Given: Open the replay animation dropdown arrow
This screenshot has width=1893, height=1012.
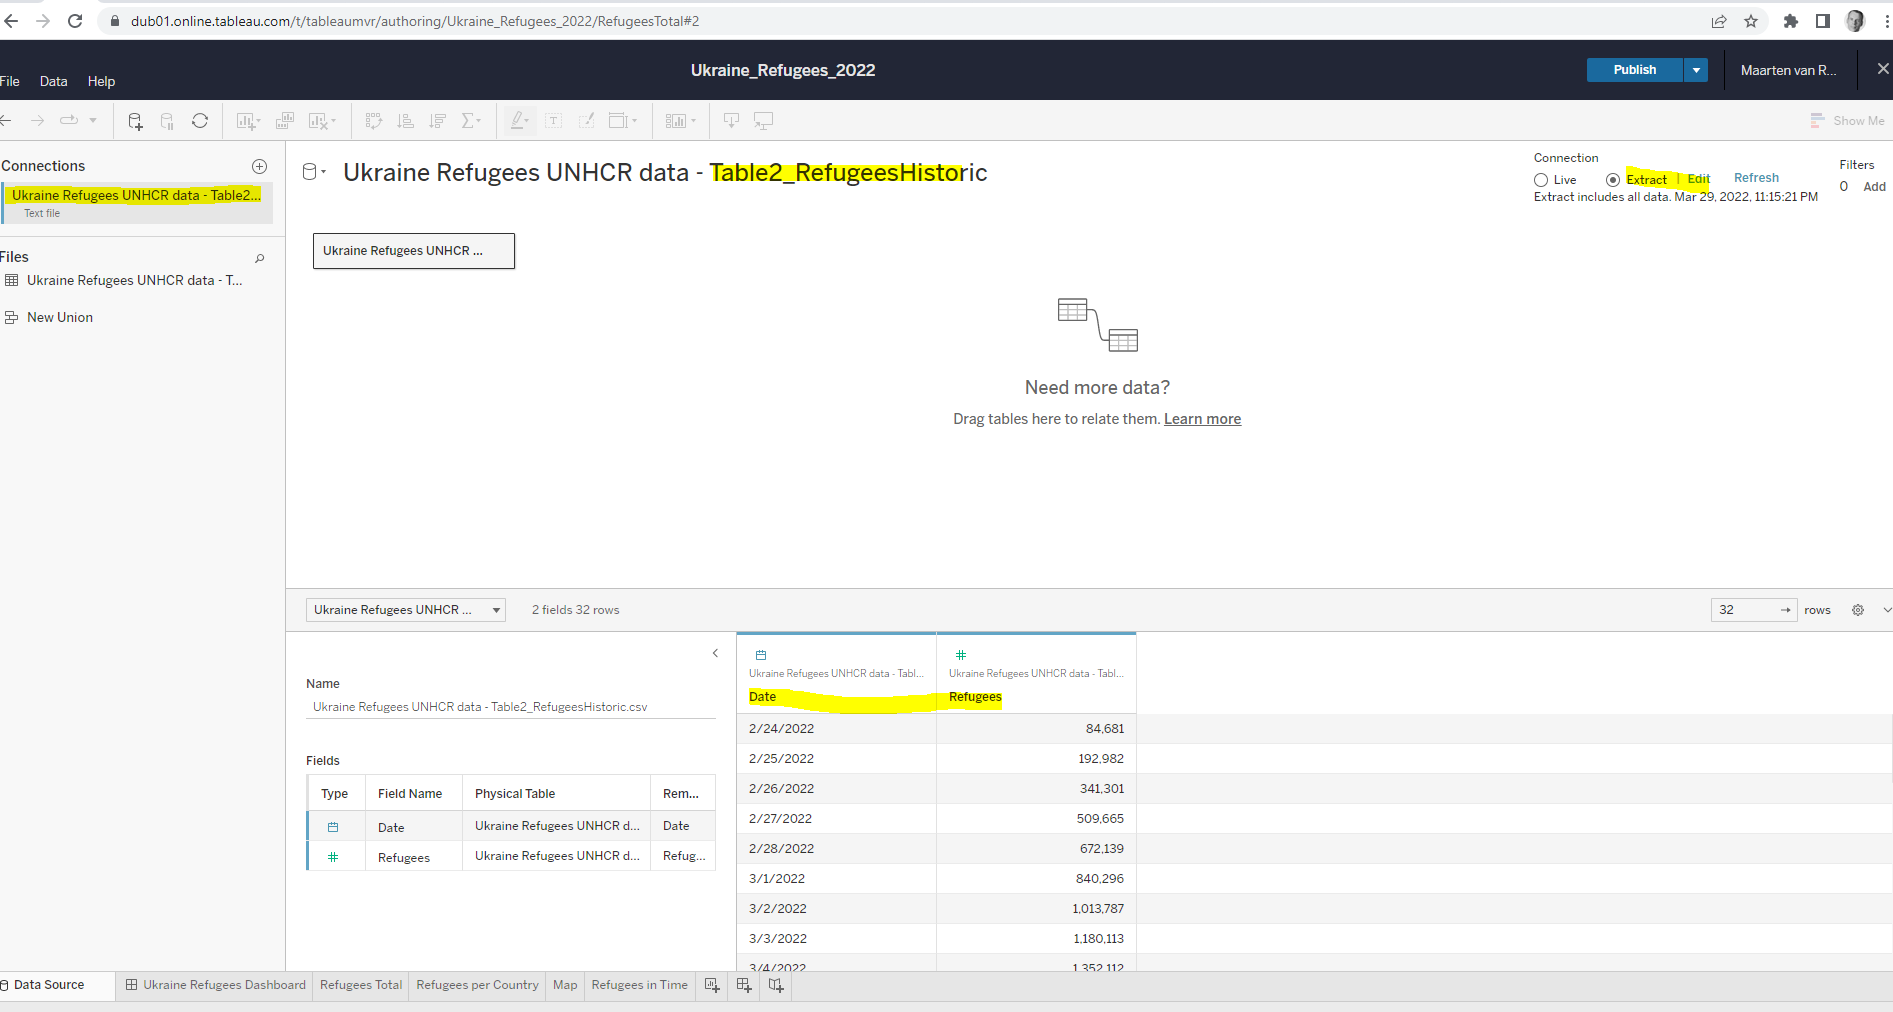Looking at the screenshot, I should click(x=93, y=121).
